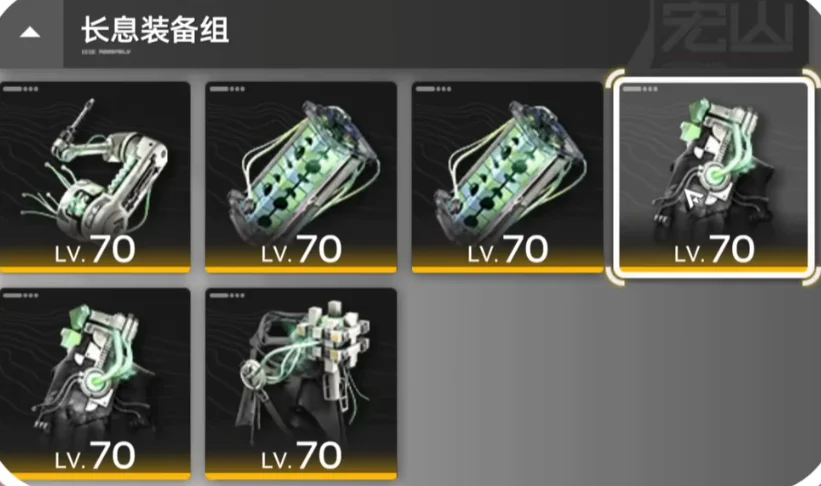Screen dimensions: 821x486
Task: Select the first green canister equipment
Action: 301,177
